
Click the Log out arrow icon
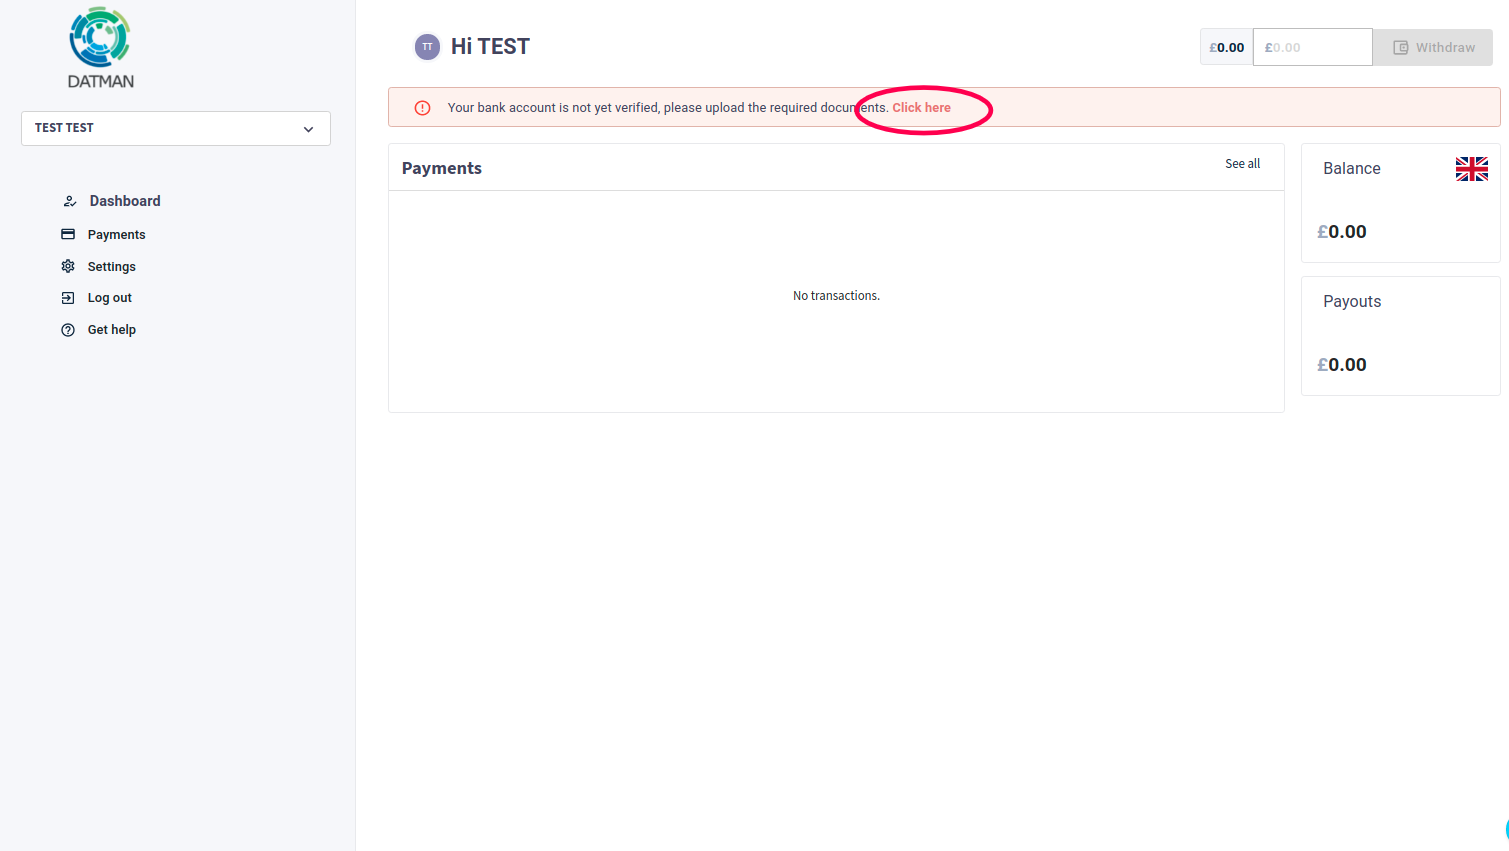pos(68,298)
